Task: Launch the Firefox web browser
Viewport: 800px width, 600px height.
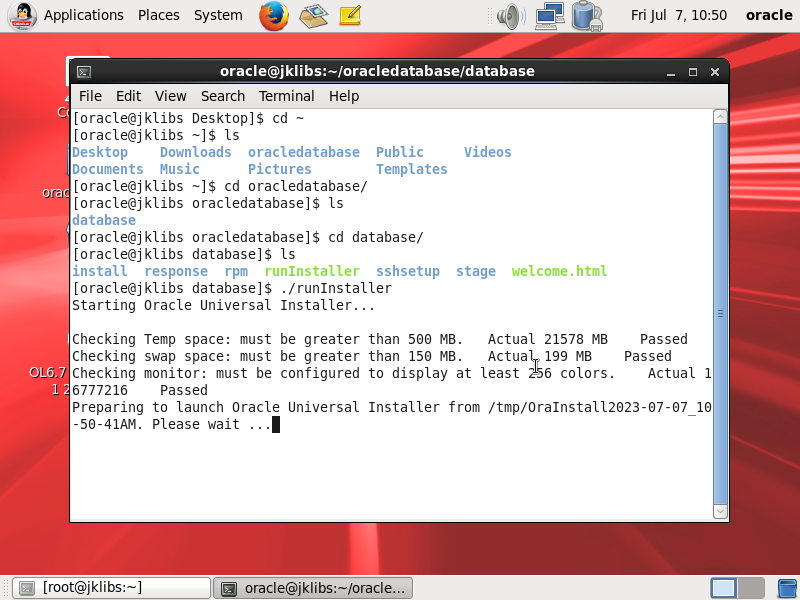Action: point(274,15)
